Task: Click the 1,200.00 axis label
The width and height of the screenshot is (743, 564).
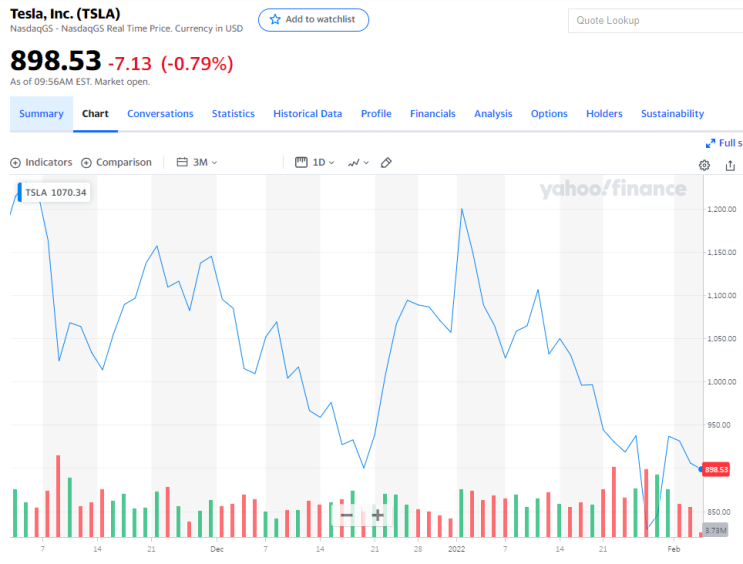Action: coord(722,209)
